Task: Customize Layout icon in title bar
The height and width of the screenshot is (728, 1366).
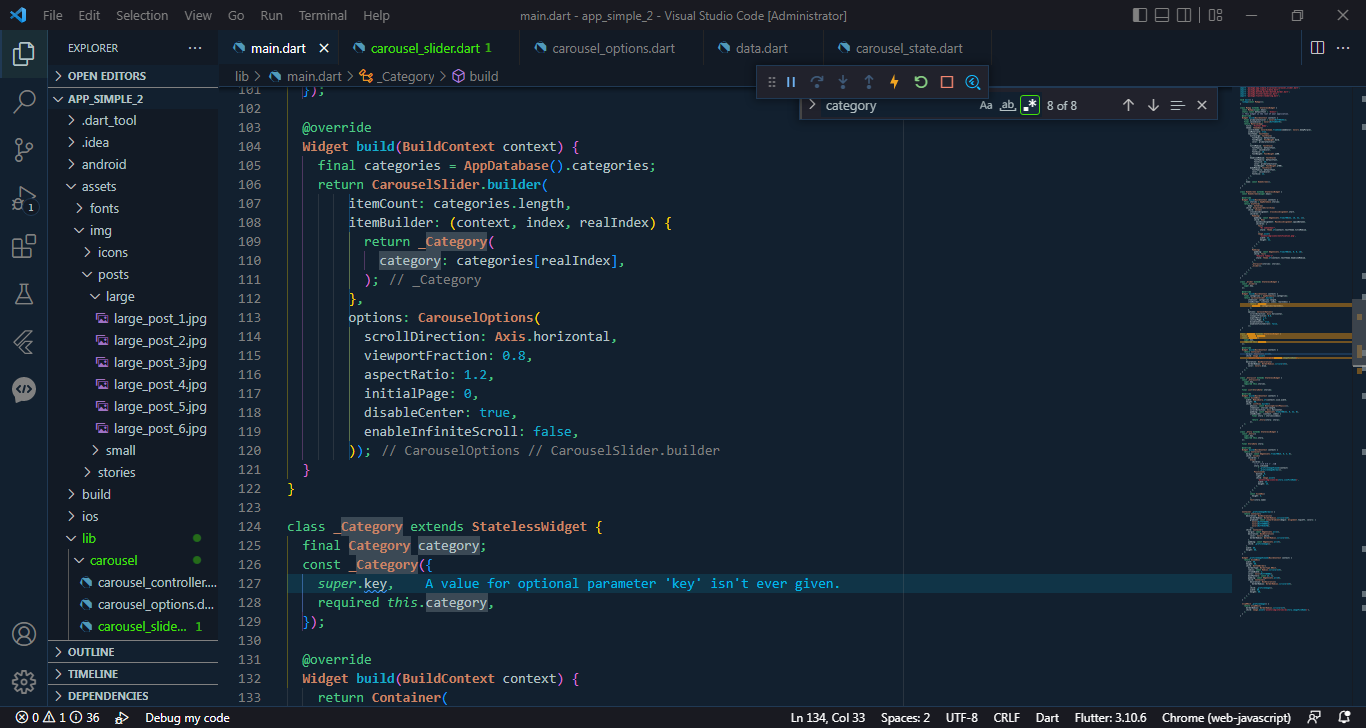Action: (1215, 15)
